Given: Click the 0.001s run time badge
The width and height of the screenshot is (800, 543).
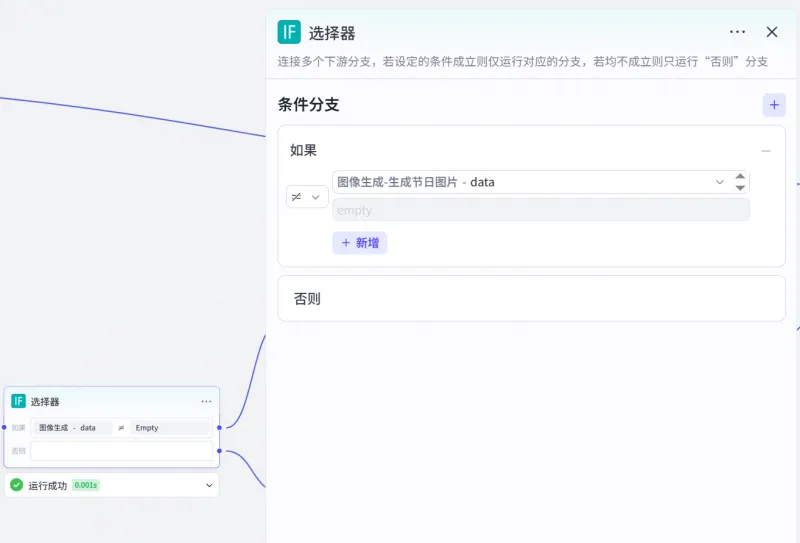Looking at the screenshot, I should coord(86,486).
